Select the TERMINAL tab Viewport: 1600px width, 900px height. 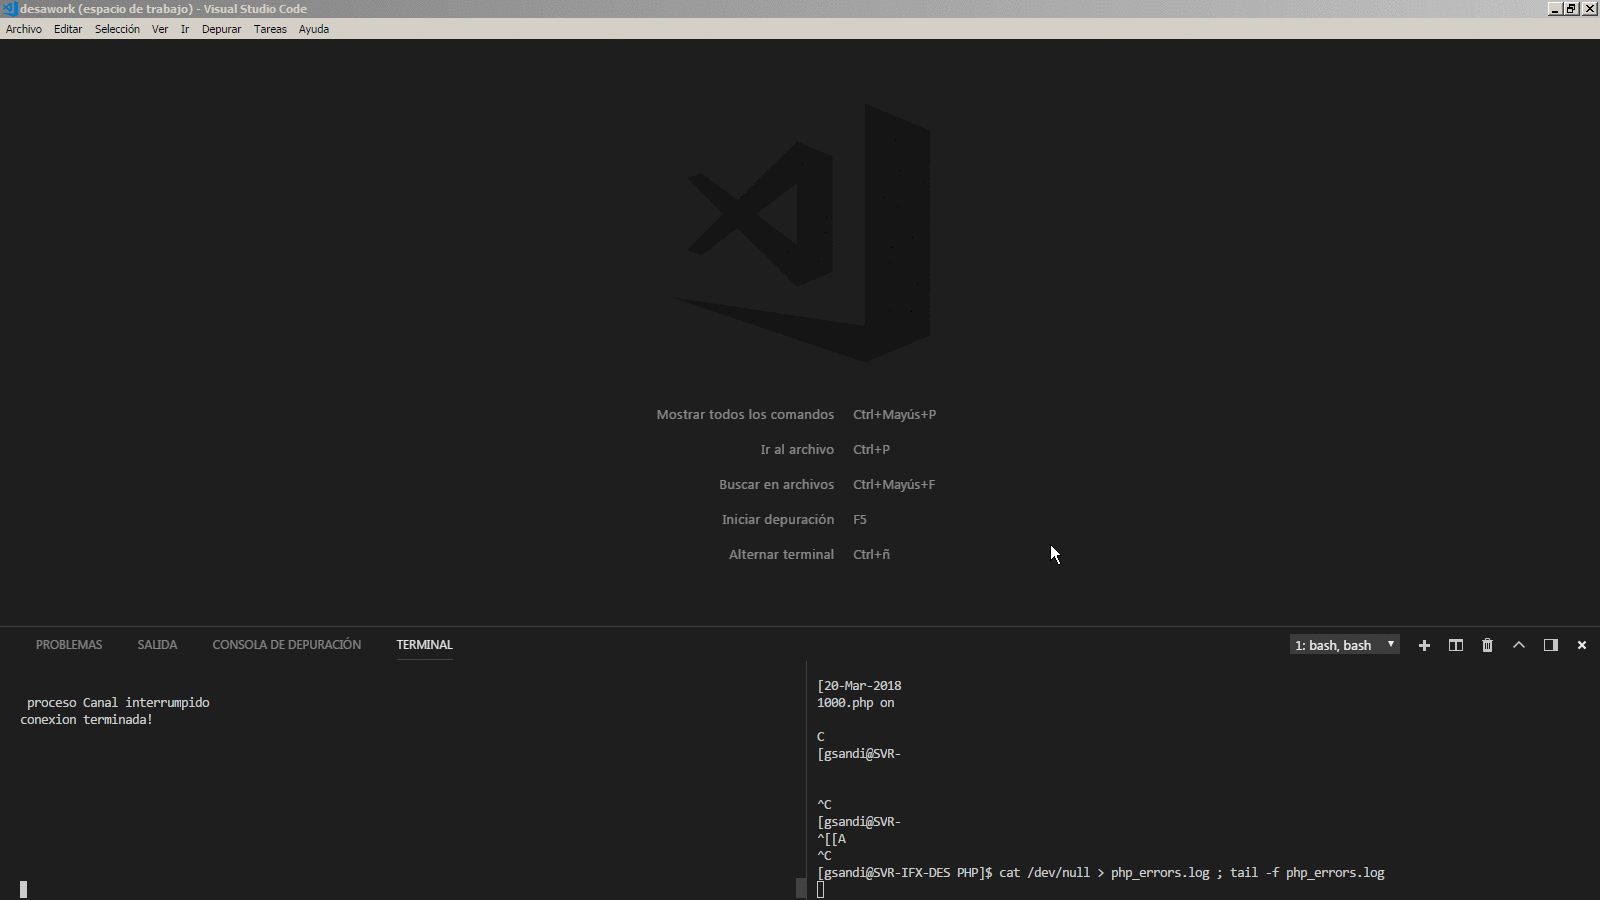click(x=424, y=645)
